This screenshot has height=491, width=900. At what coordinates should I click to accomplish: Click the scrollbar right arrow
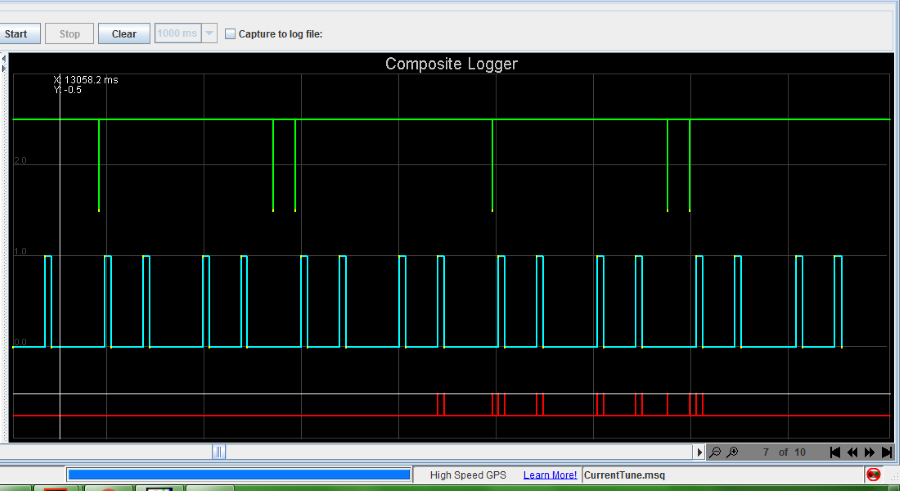pos(699,452)
